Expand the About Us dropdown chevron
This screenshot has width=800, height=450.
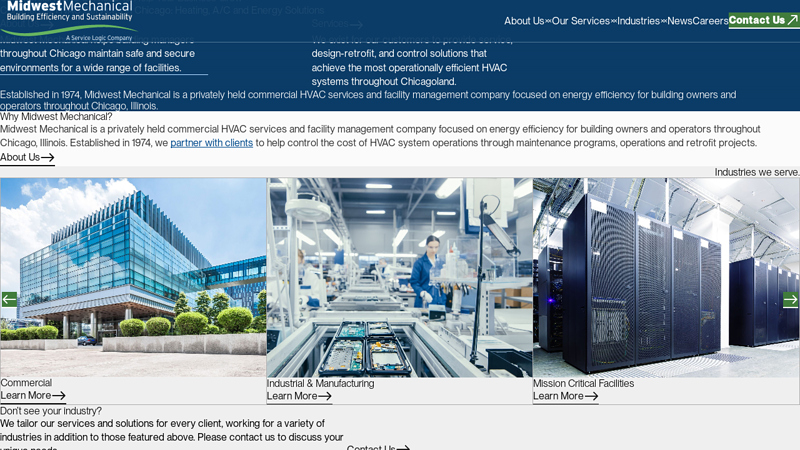[x=548, y=21]
